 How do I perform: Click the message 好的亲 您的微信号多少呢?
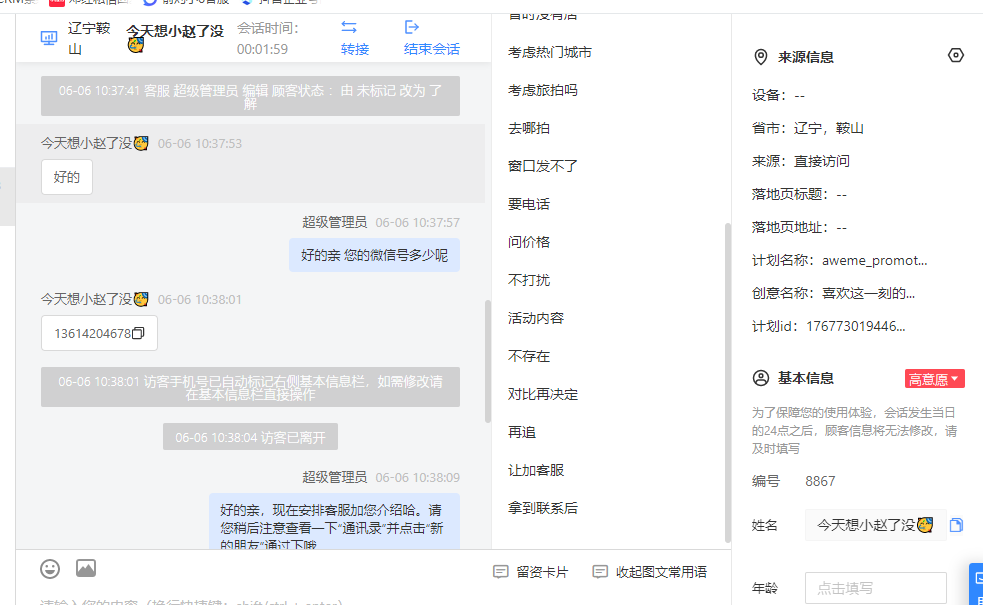pos(374,255)
